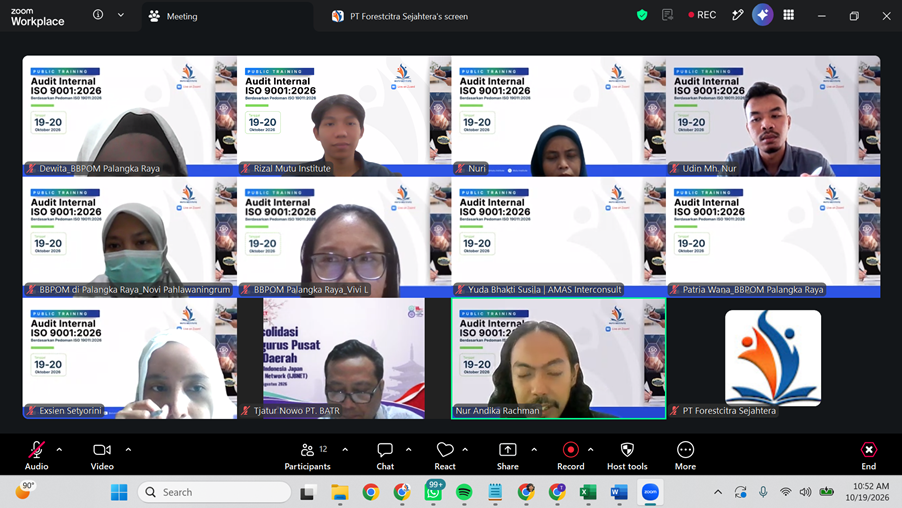Click the taskbar Search box
Screen dimensions: 902x508
click(214, 492)
